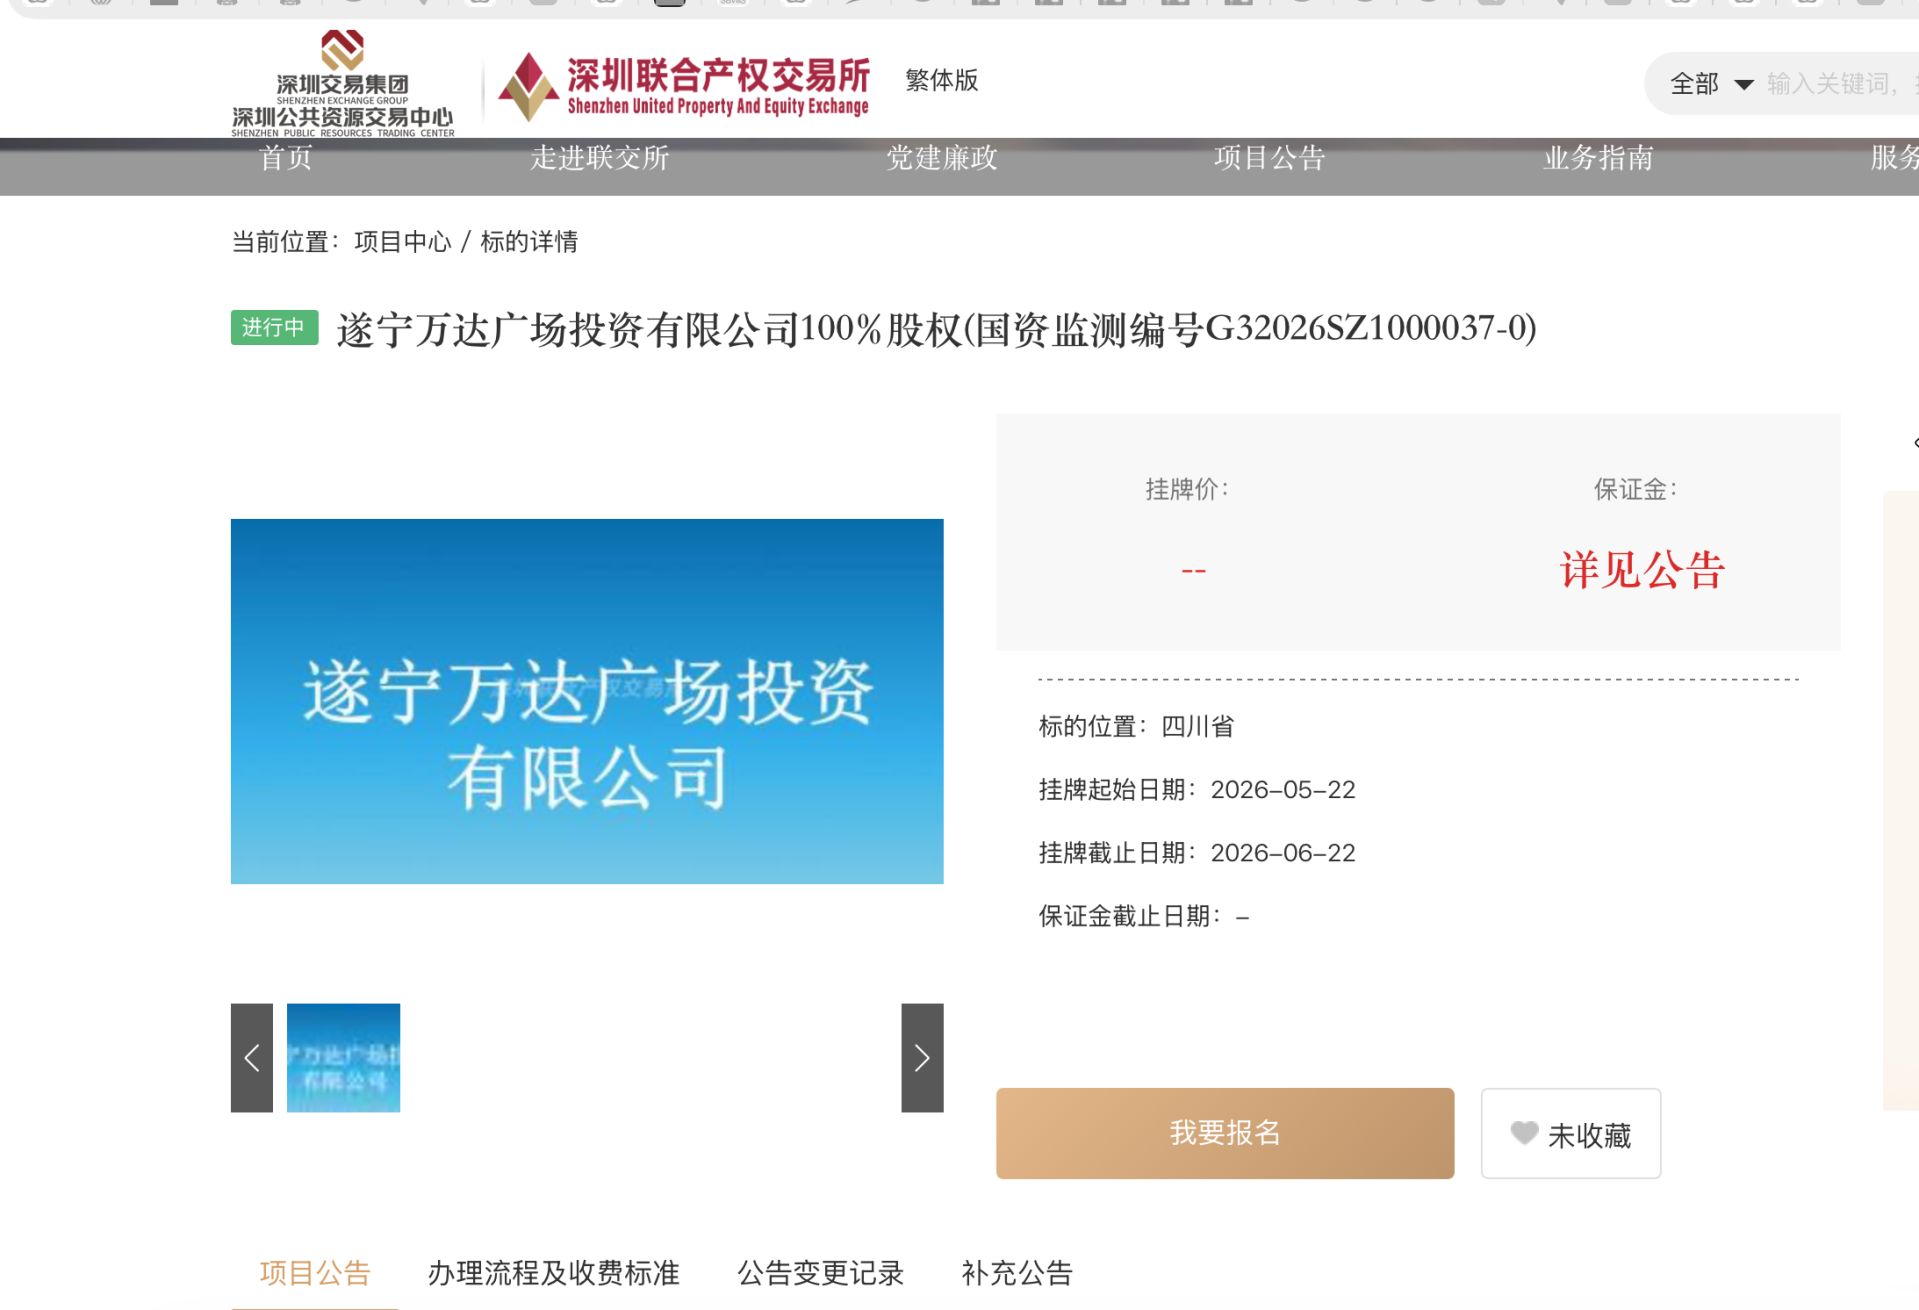Show next image with right arrow
This screenshot has height=1310, width=1919.
(x=922, y=1057)
